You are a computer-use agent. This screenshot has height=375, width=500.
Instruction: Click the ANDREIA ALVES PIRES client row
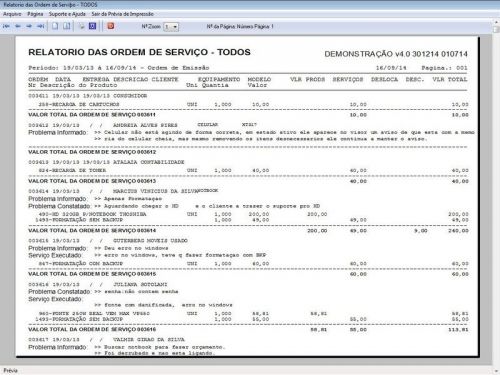tap(143, 125)
